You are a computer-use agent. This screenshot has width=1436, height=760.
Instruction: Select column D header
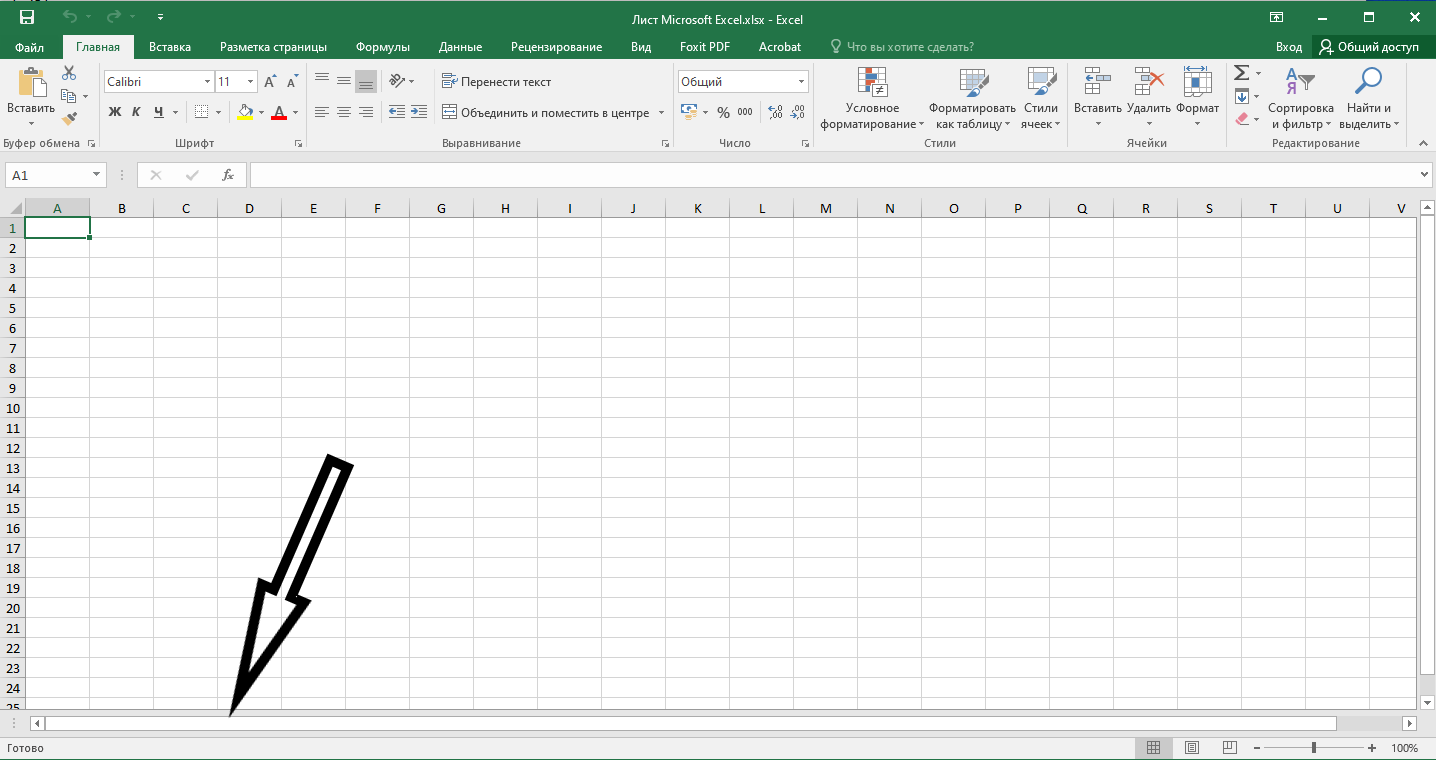(x=249, y=208)
